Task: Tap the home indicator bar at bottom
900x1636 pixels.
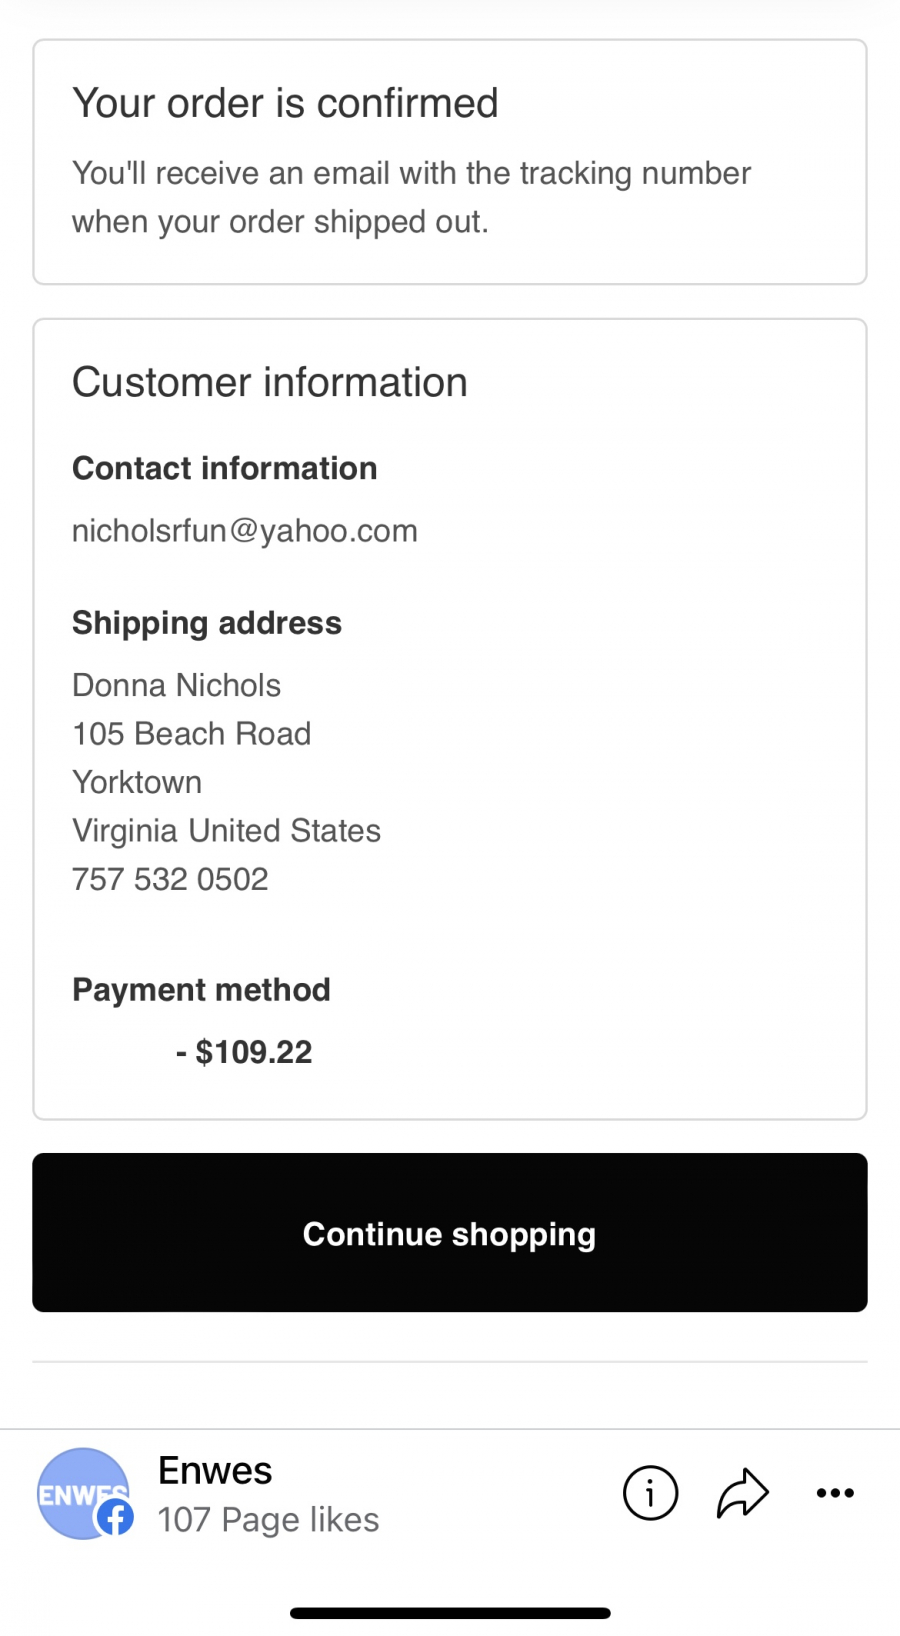Action: pyautogui.click(x=450, y=1613)
